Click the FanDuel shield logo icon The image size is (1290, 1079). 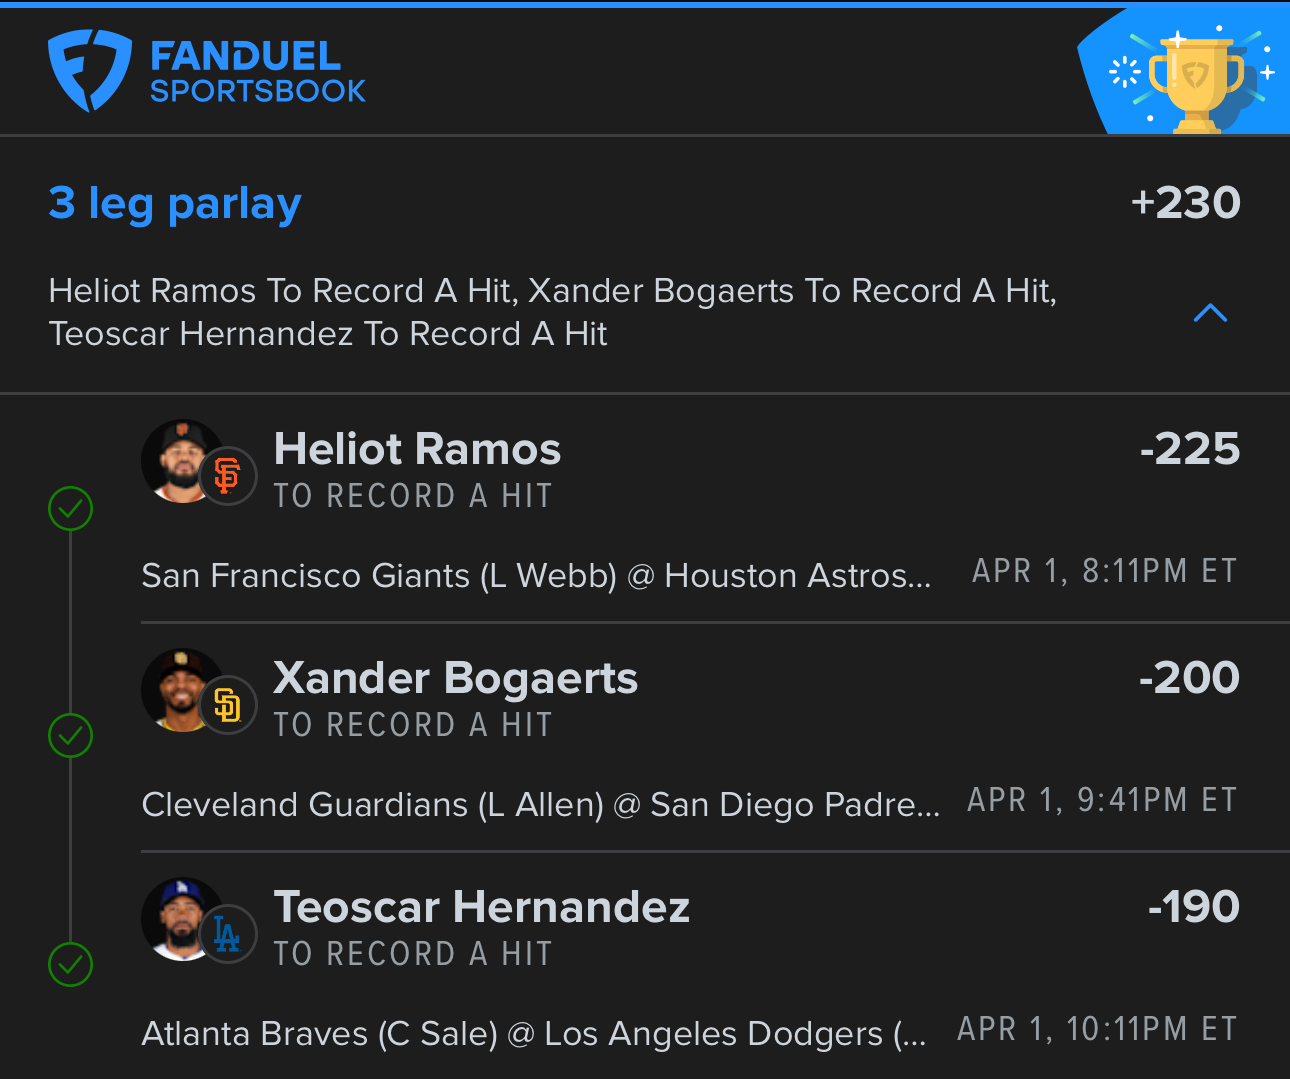(x=90, y=70)
